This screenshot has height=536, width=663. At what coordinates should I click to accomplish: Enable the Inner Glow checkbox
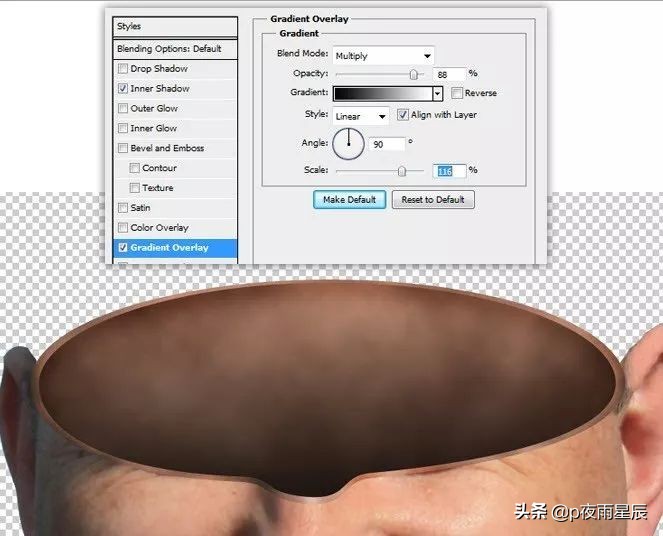pyautogui.click(x=123, y=128)
